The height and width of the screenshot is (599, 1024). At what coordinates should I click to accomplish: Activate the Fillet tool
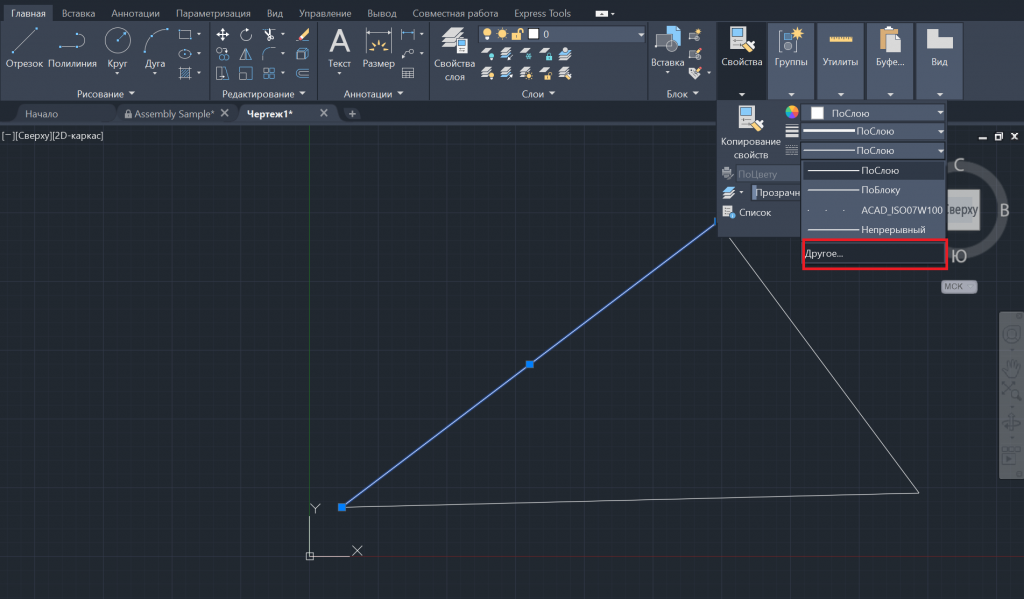269,54
